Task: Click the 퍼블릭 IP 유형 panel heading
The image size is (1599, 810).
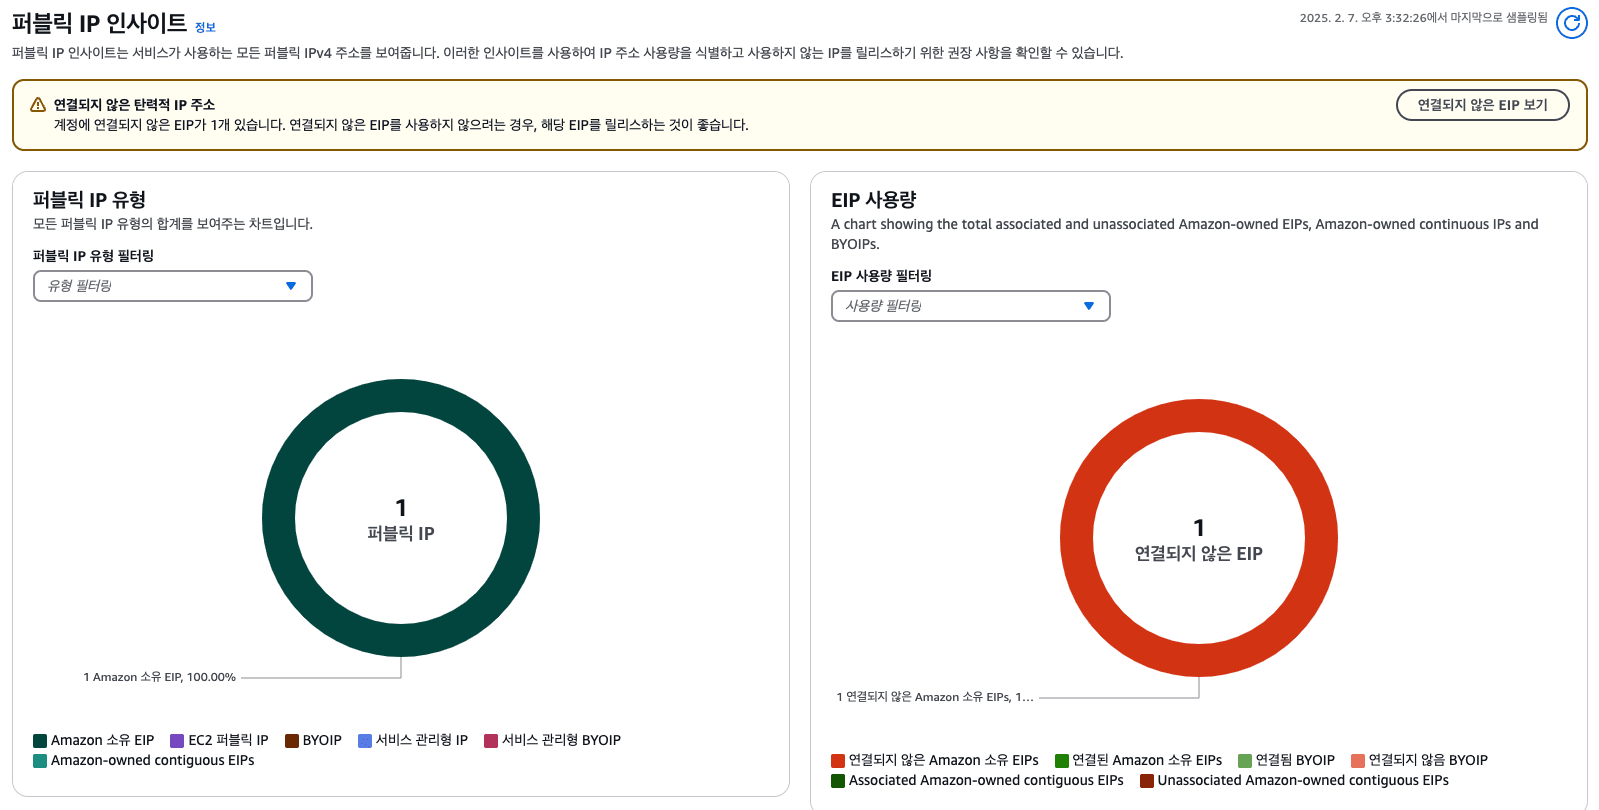Action: pos(90,200)
